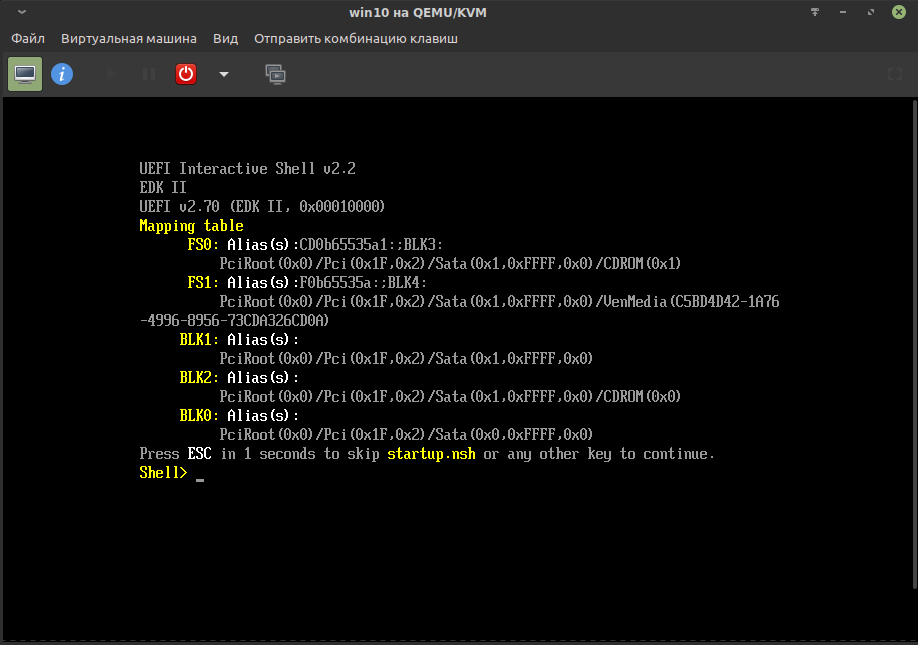The height and width of the screenshot is (645, 918).
Task: Open Отправить комбинацию клавиш menu
Action: coord(356,39)
